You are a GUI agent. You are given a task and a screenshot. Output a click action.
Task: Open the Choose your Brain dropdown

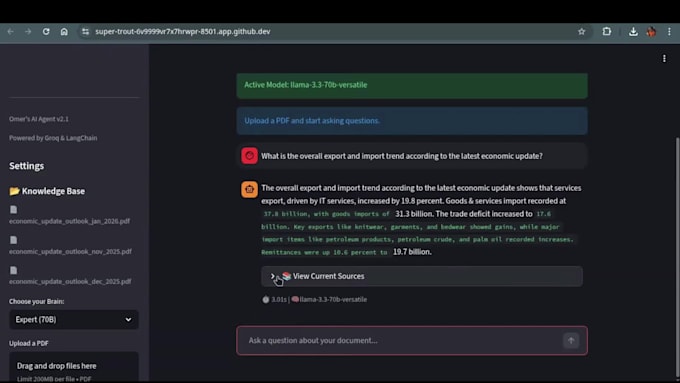[x=74, y=320]
